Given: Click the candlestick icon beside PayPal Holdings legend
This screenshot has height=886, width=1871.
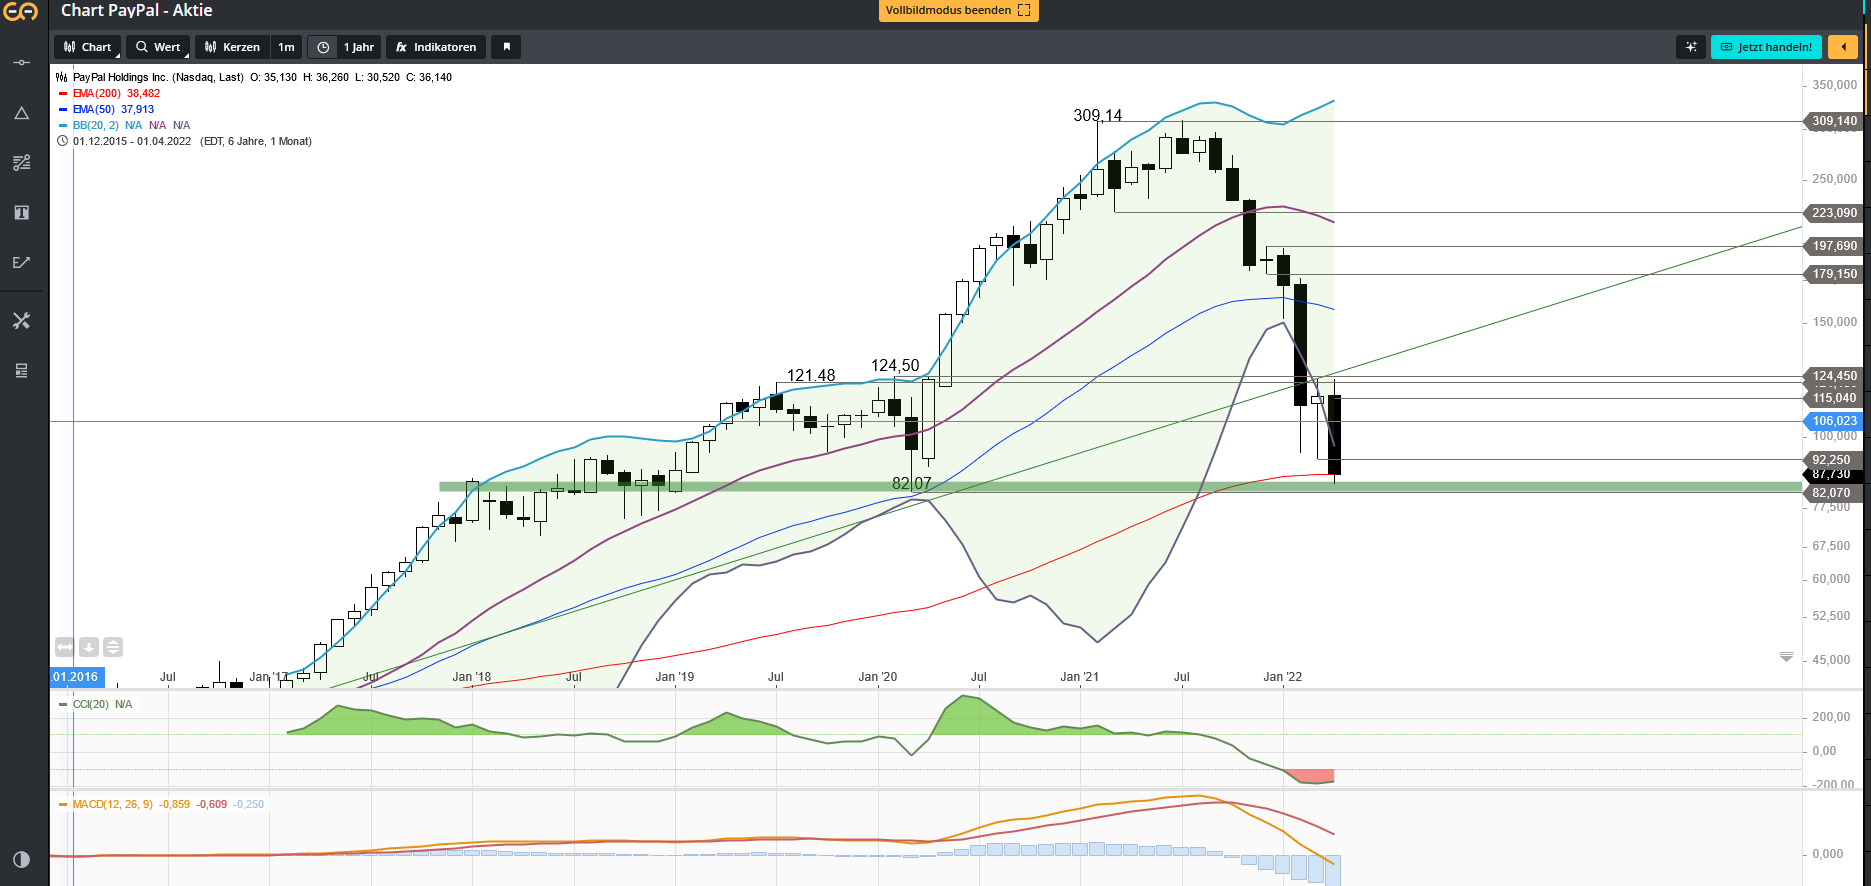Looking at the screenshot, I should pyautogui.click(x=62, y=77).
